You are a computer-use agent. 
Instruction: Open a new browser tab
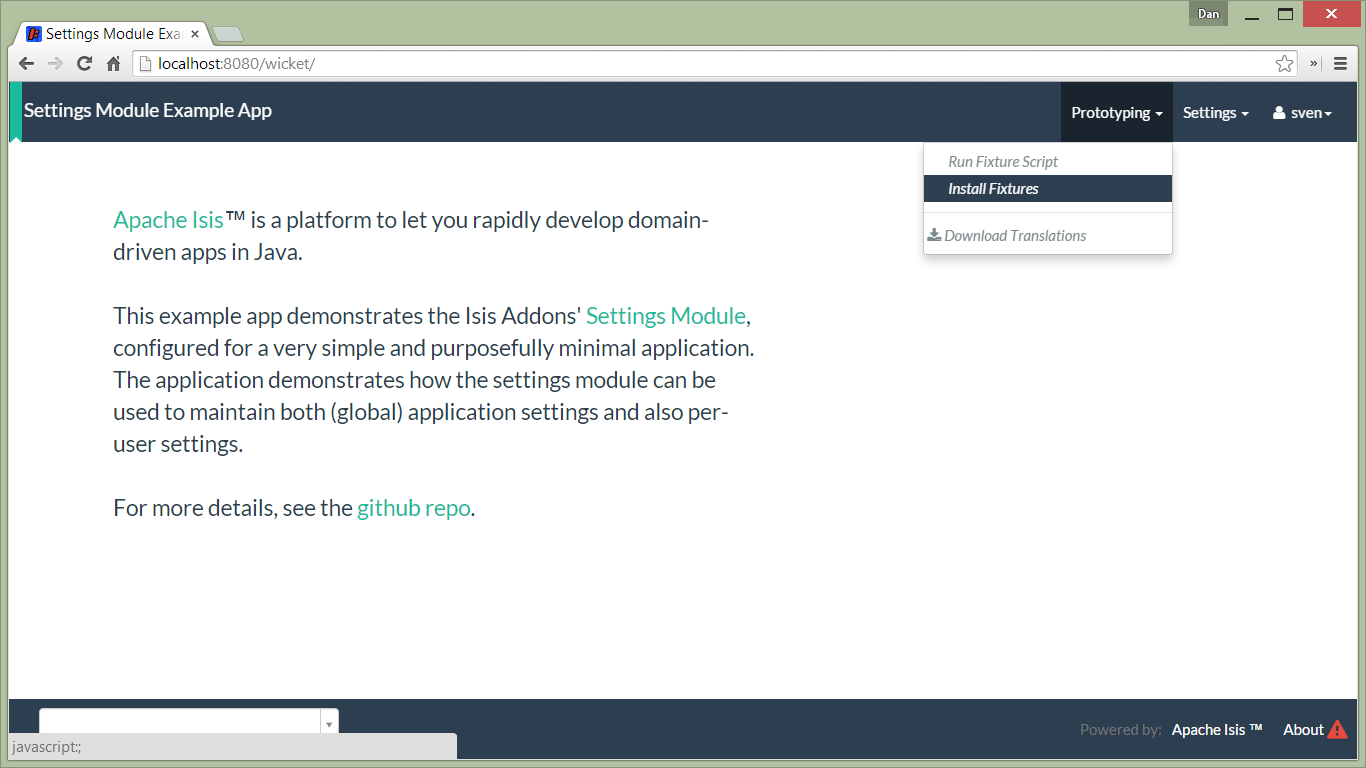[228, 34]
